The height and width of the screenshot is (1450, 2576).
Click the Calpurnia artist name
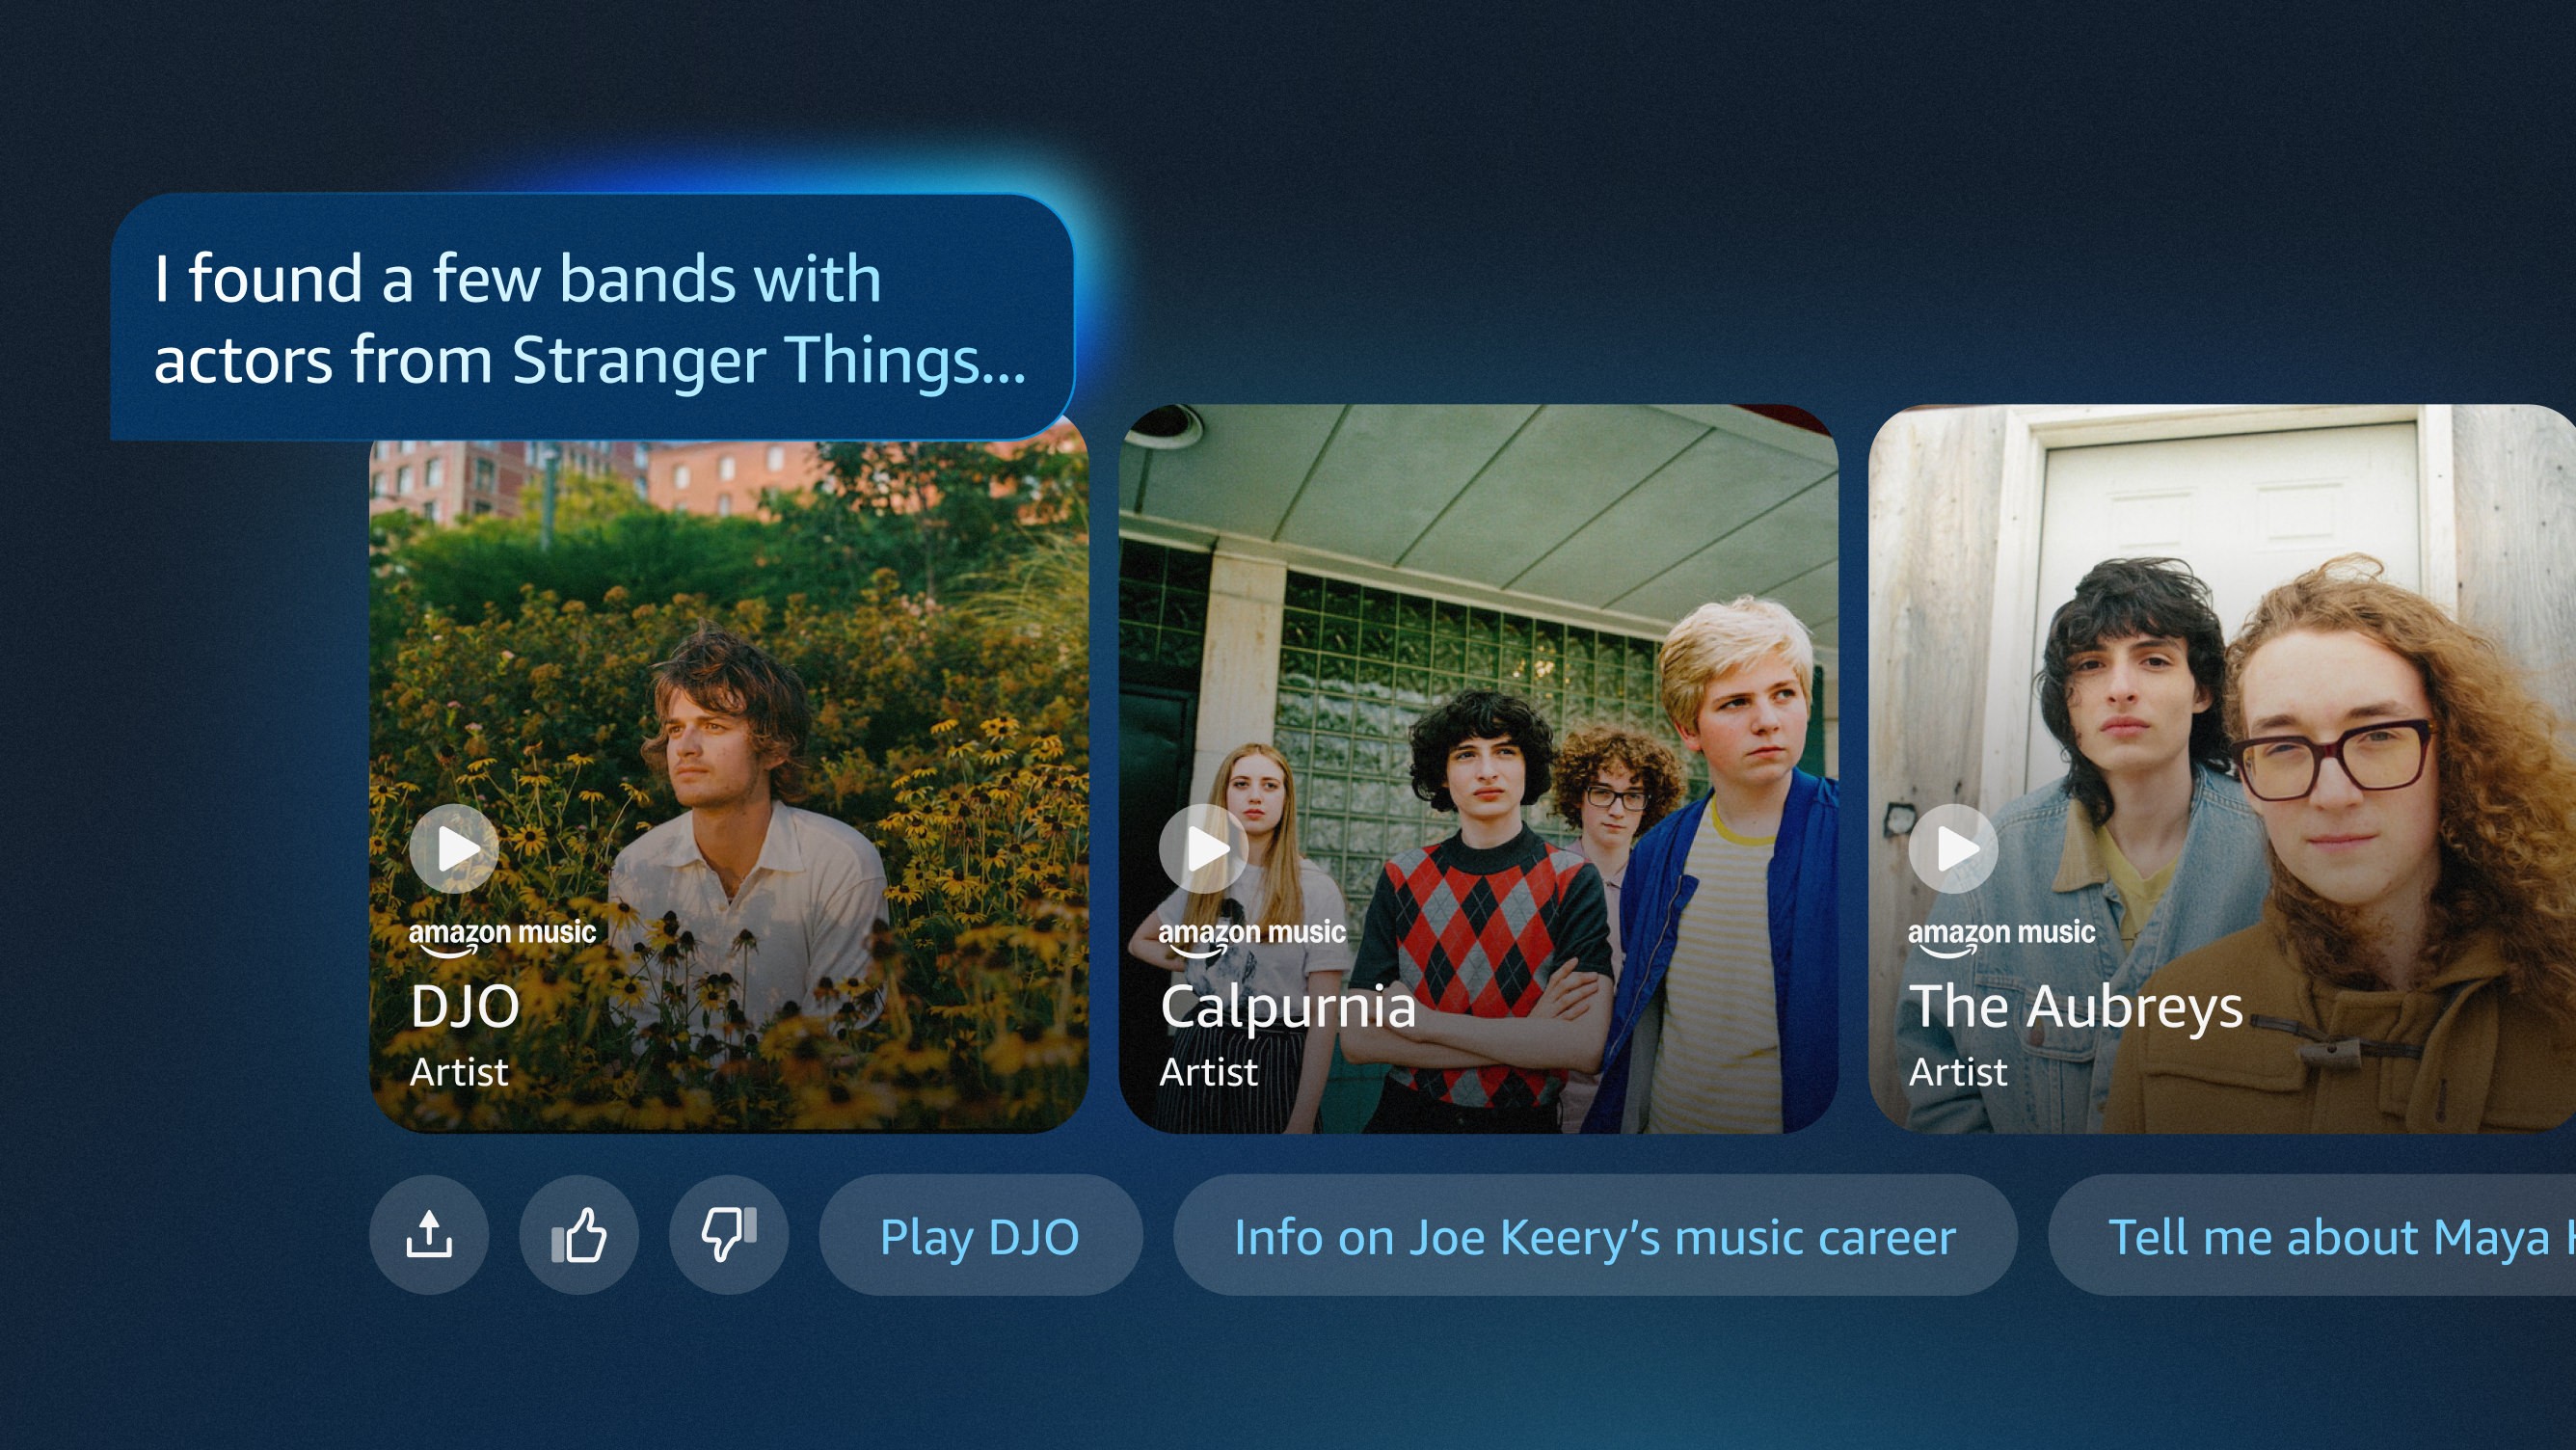click(x=1288, y=1006)
